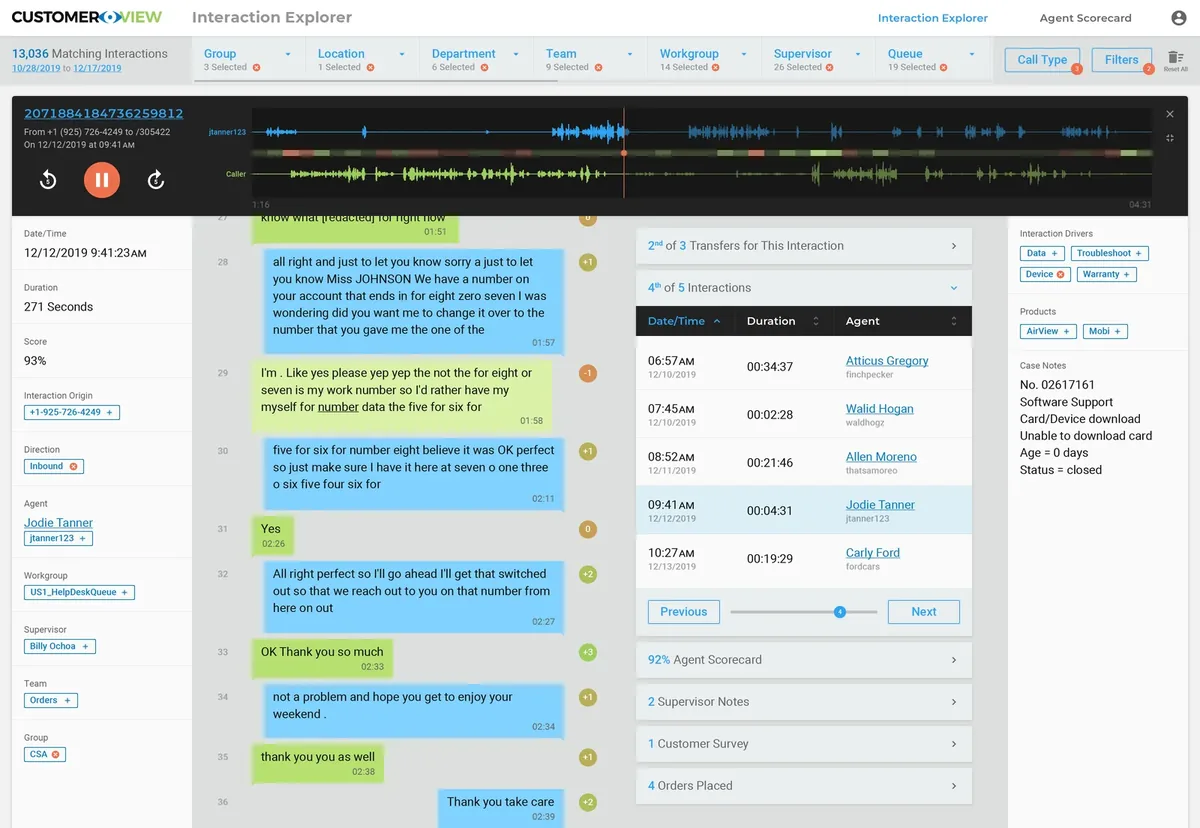Click the jtanner123 agent waveform track
Screen dimensions: 1200x828
702,131
